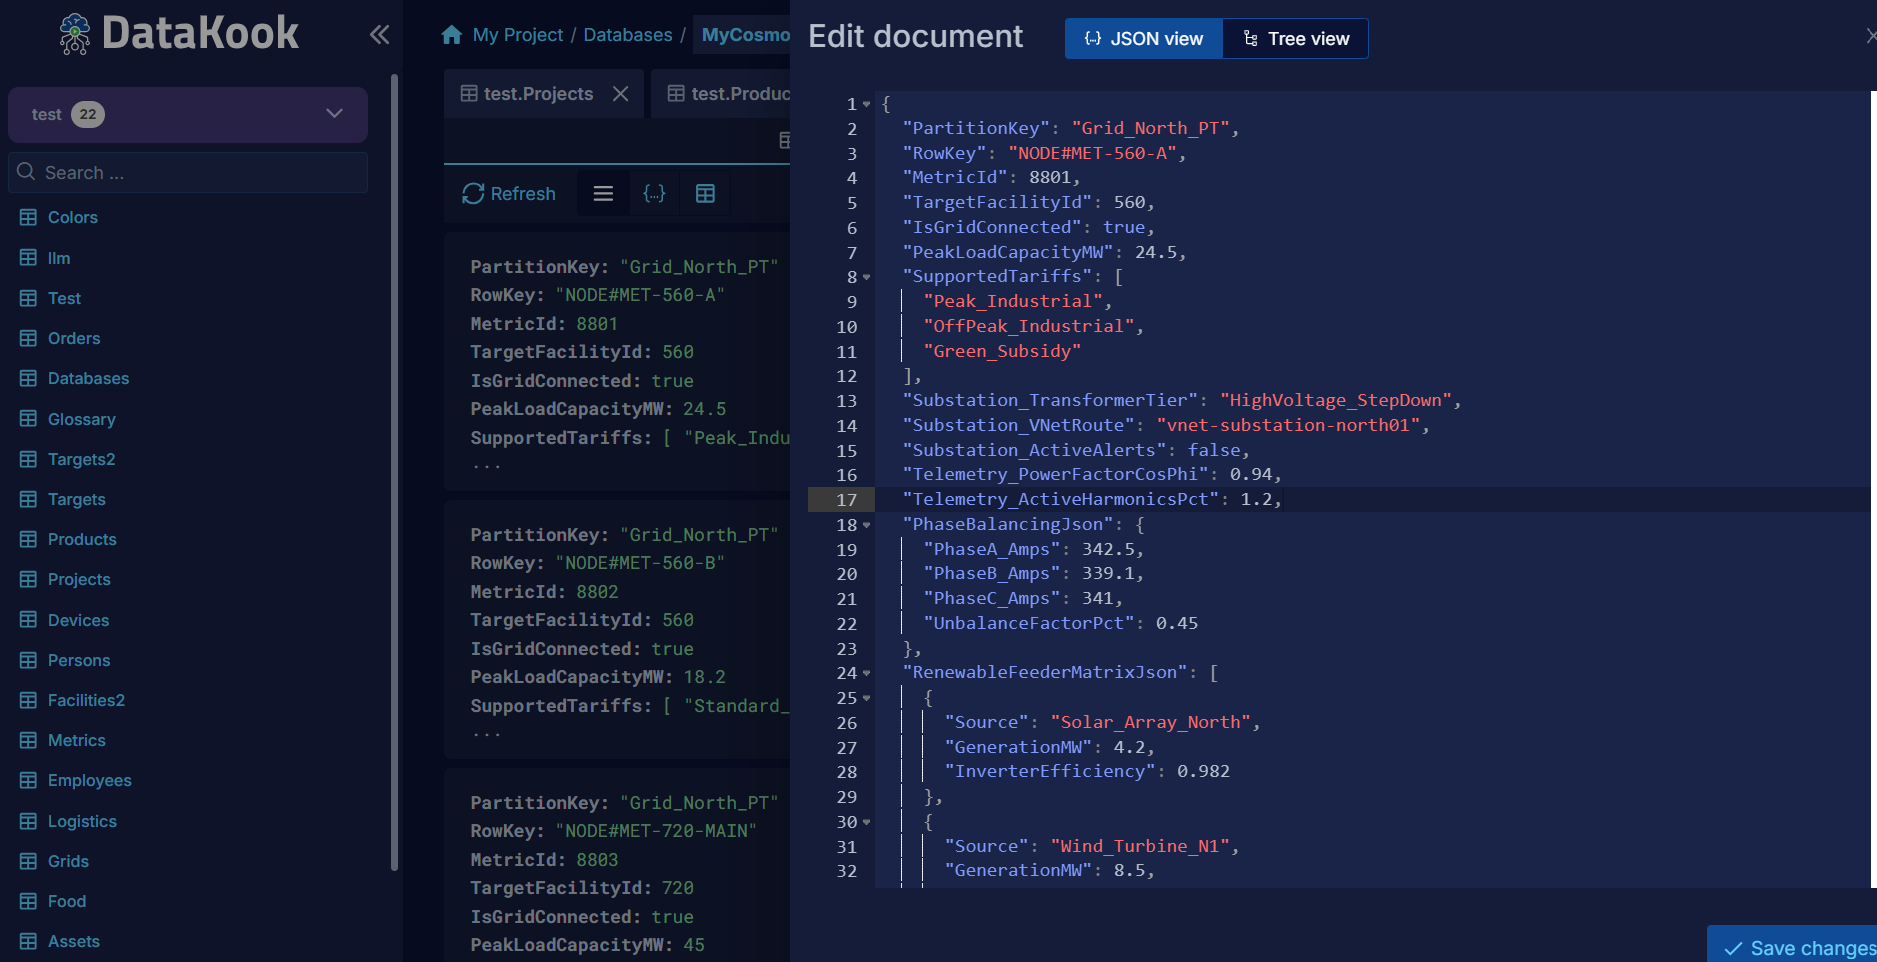Click the sidebar vertical scrollbar
1877x962 pixels.
point(394,472)
